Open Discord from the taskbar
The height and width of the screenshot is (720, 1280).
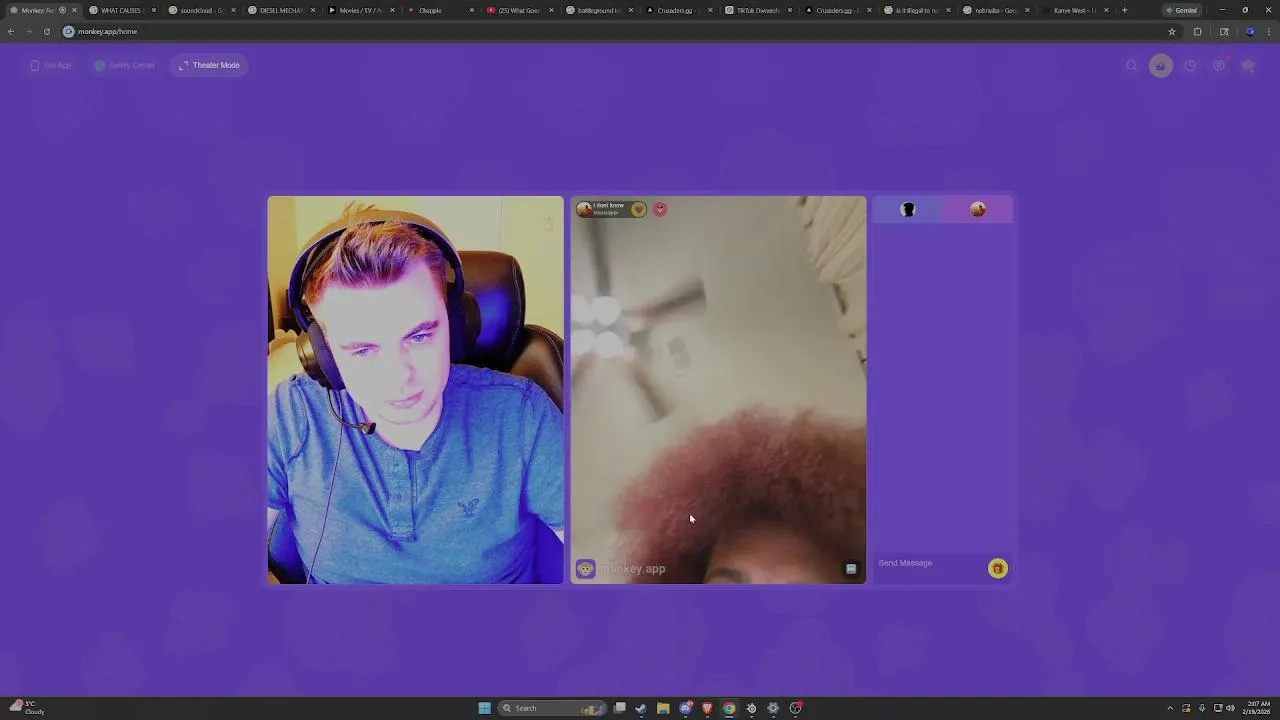coord(685,708)
